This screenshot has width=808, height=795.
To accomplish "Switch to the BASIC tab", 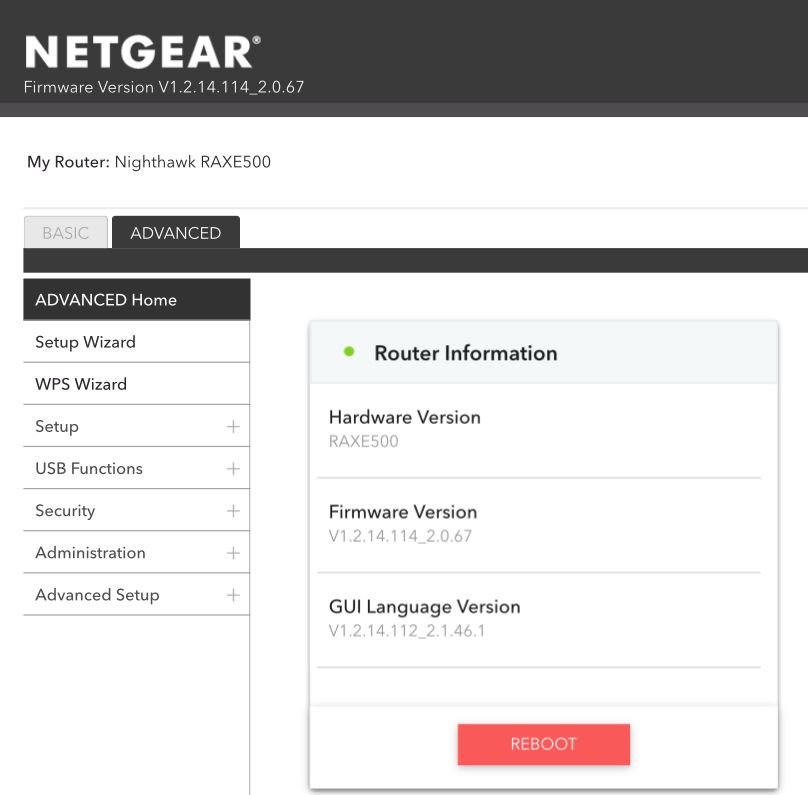I will pos(65,232).
